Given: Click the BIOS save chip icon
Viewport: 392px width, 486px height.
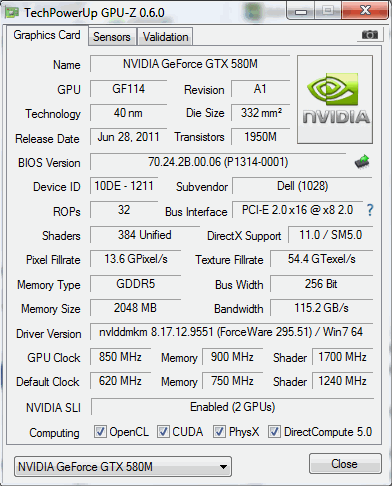Looking at the screenshot, I should point(362,162).
